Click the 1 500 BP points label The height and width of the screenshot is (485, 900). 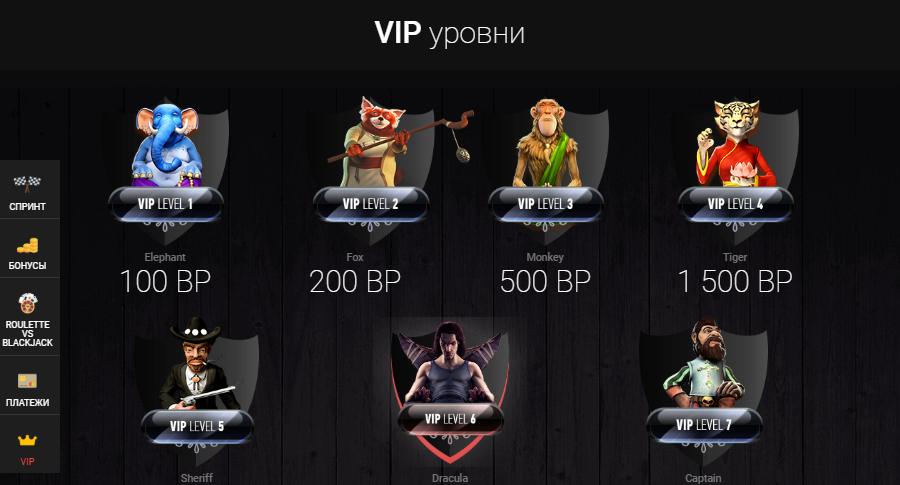pos(735,281)
